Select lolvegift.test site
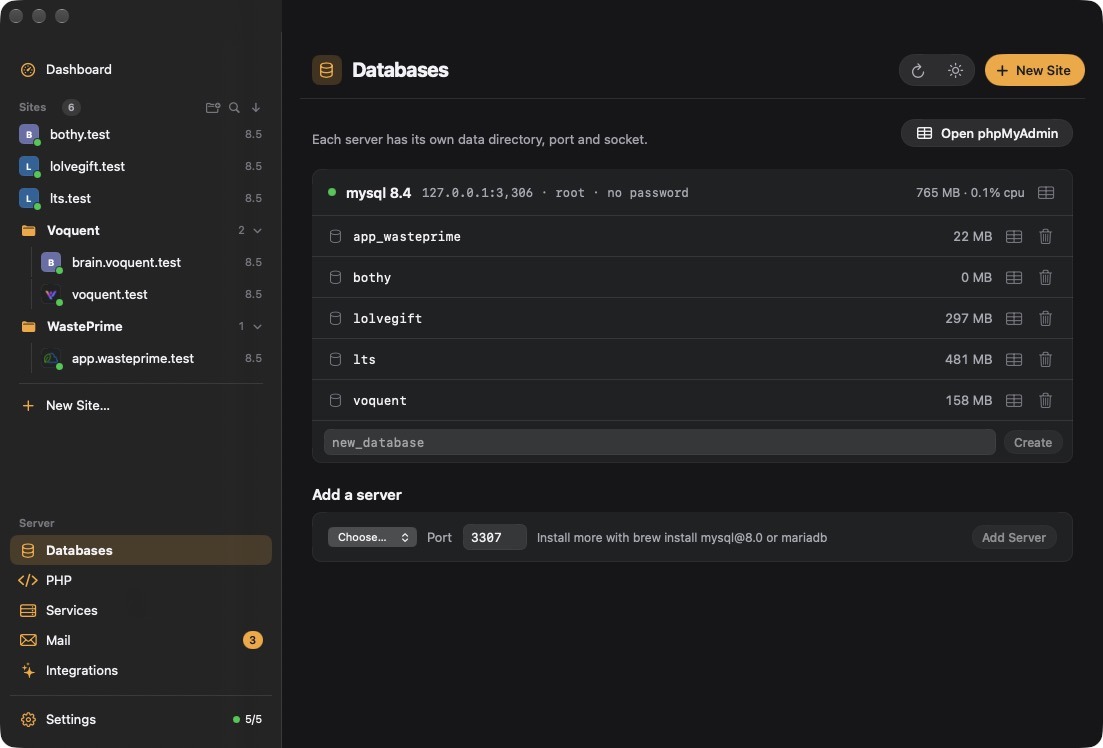The width and height of the screenshot is (1103, 748). coord(141,166)
